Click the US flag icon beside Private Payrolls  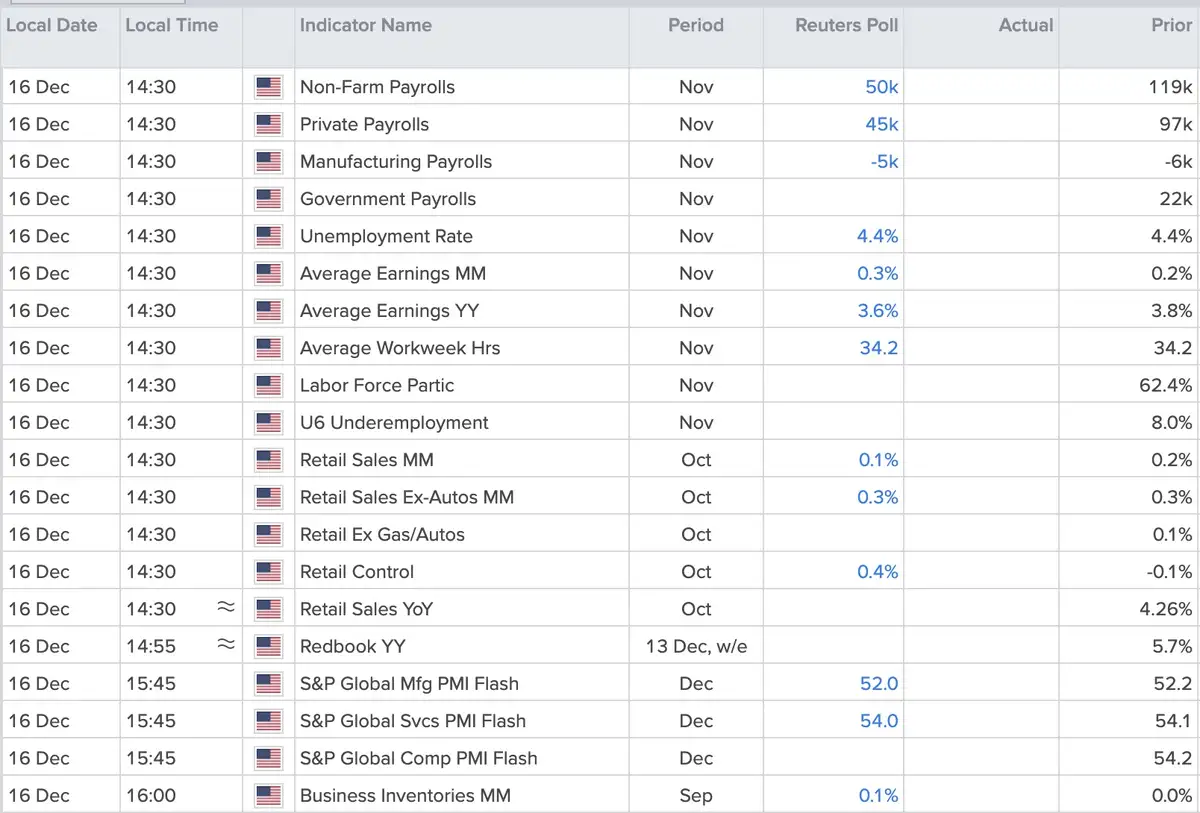tap(268, 124)
